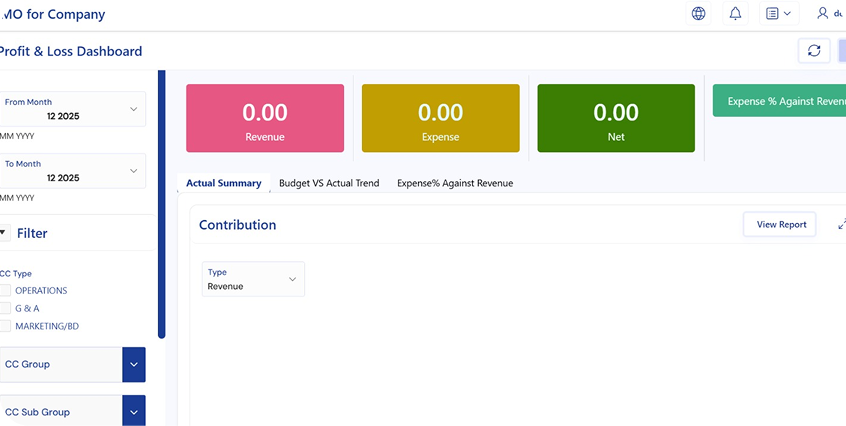Screen dimensions: 846x426
Task: Tick the OPERATIONS checkbox
Action: (x=5, y=291)
